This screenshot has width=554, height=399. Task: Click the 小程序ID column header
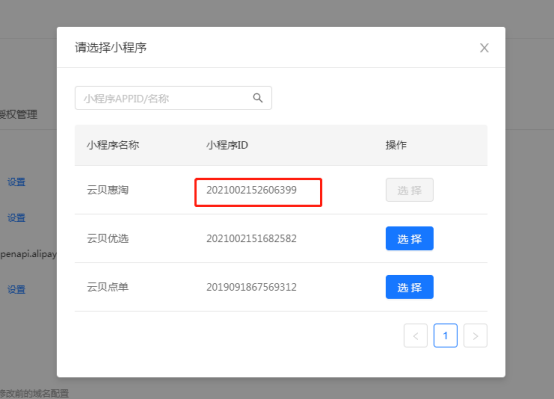click(227, 145)
